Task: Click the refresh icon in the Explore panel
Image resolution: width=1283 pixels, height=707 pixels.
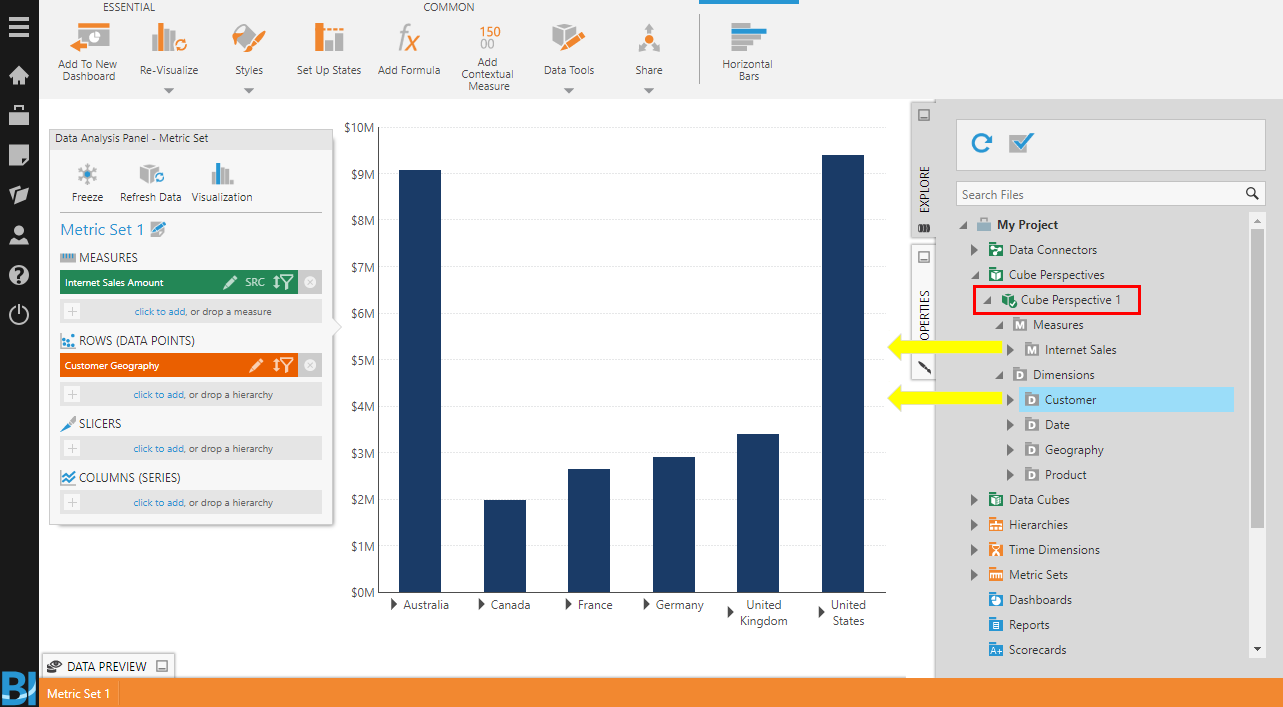Action: [x=982, y=143]
